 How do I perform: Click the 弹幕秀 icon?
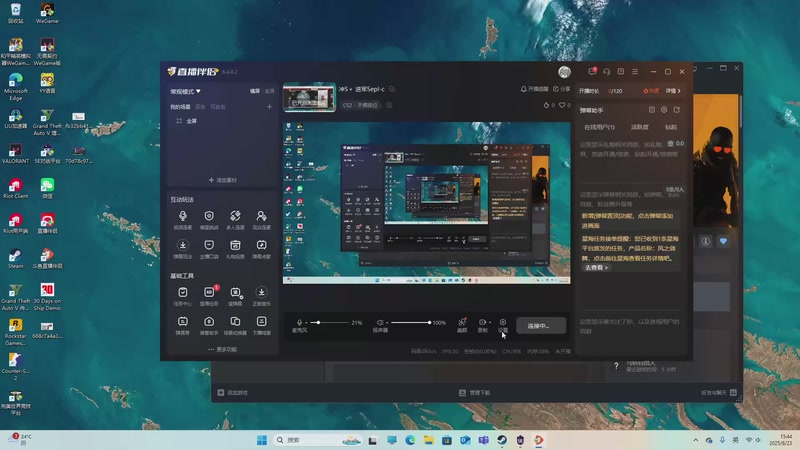click(183, 321)
